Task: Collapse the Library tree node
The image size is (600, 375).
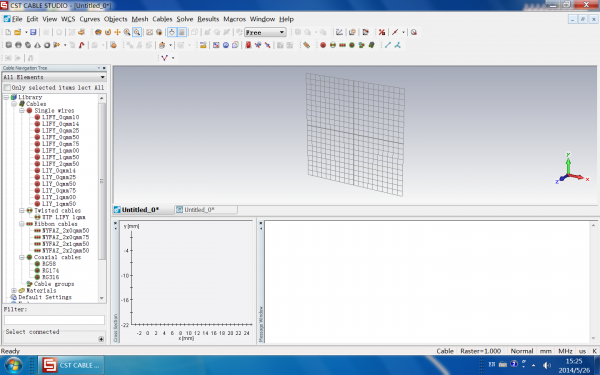Action: [x=6, y=97]
